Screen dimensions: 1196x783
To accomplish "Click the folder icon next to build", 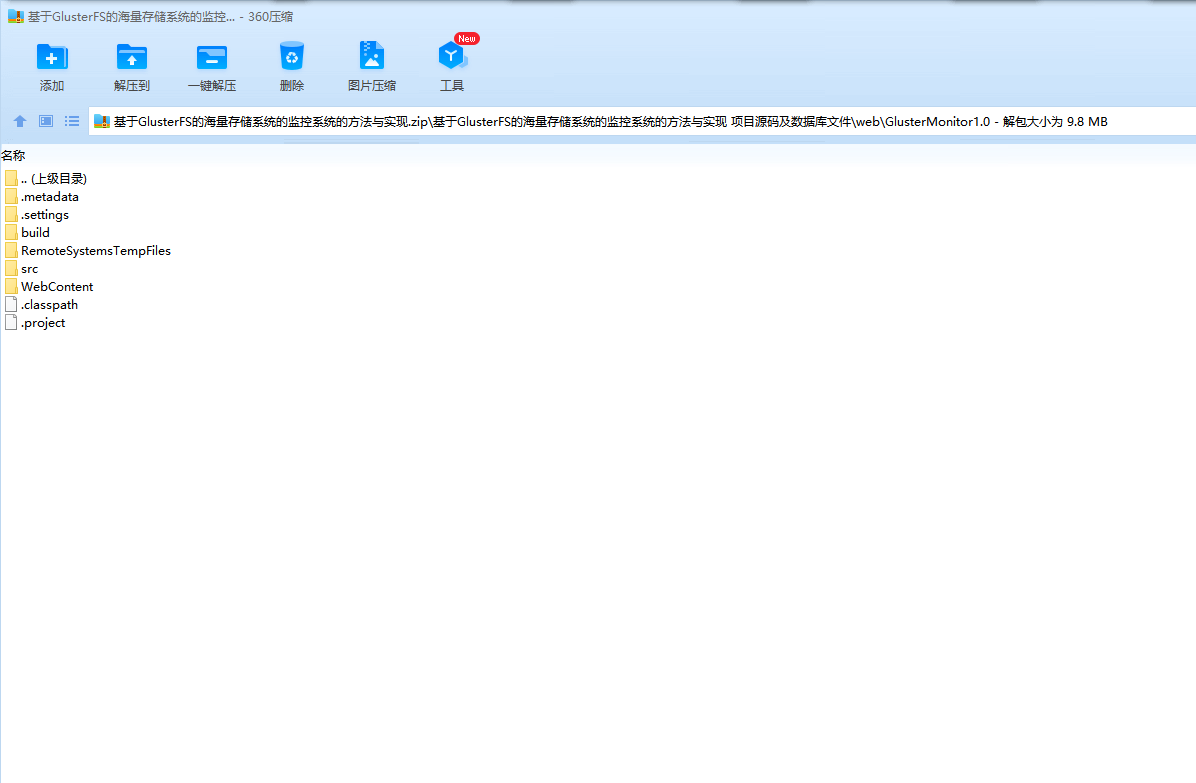I will (11, 233).
